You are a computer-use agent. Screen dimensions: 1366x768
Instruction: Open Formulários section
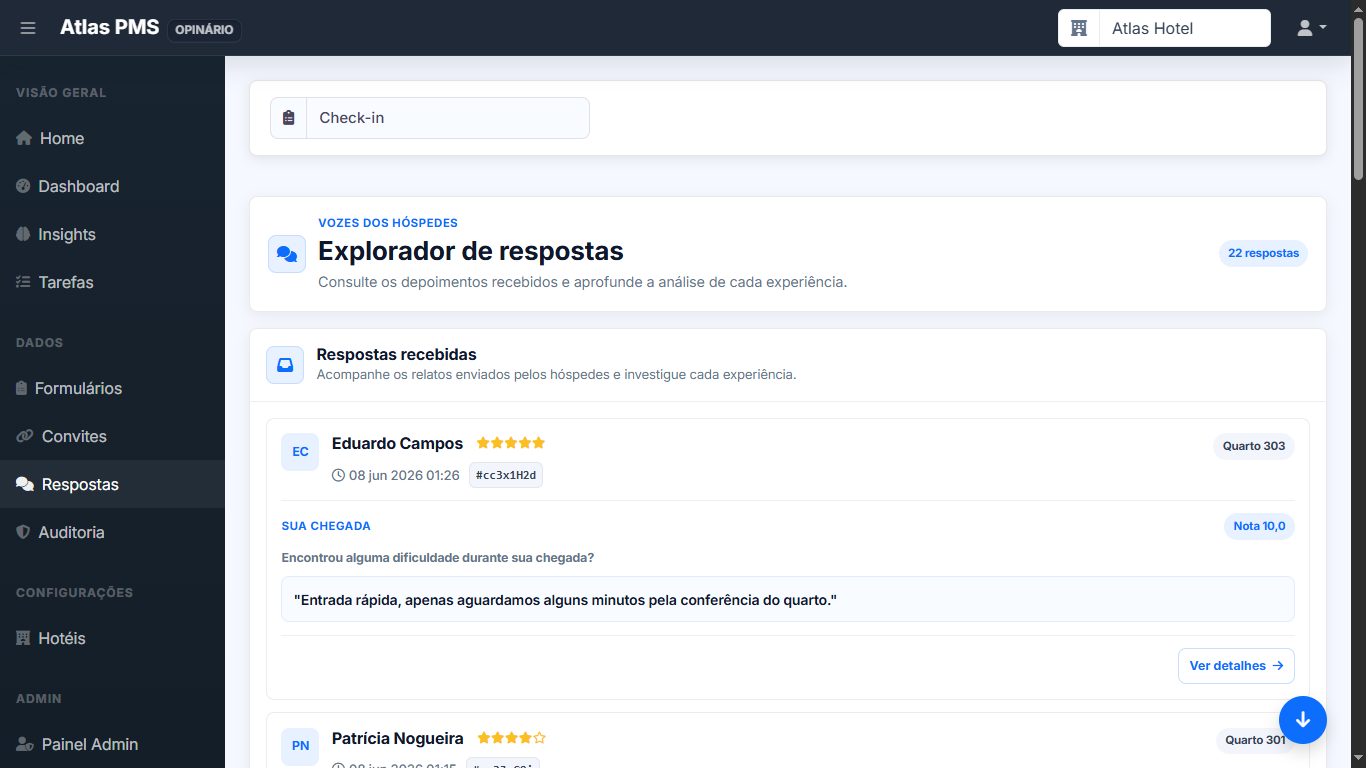click(112, 388)
